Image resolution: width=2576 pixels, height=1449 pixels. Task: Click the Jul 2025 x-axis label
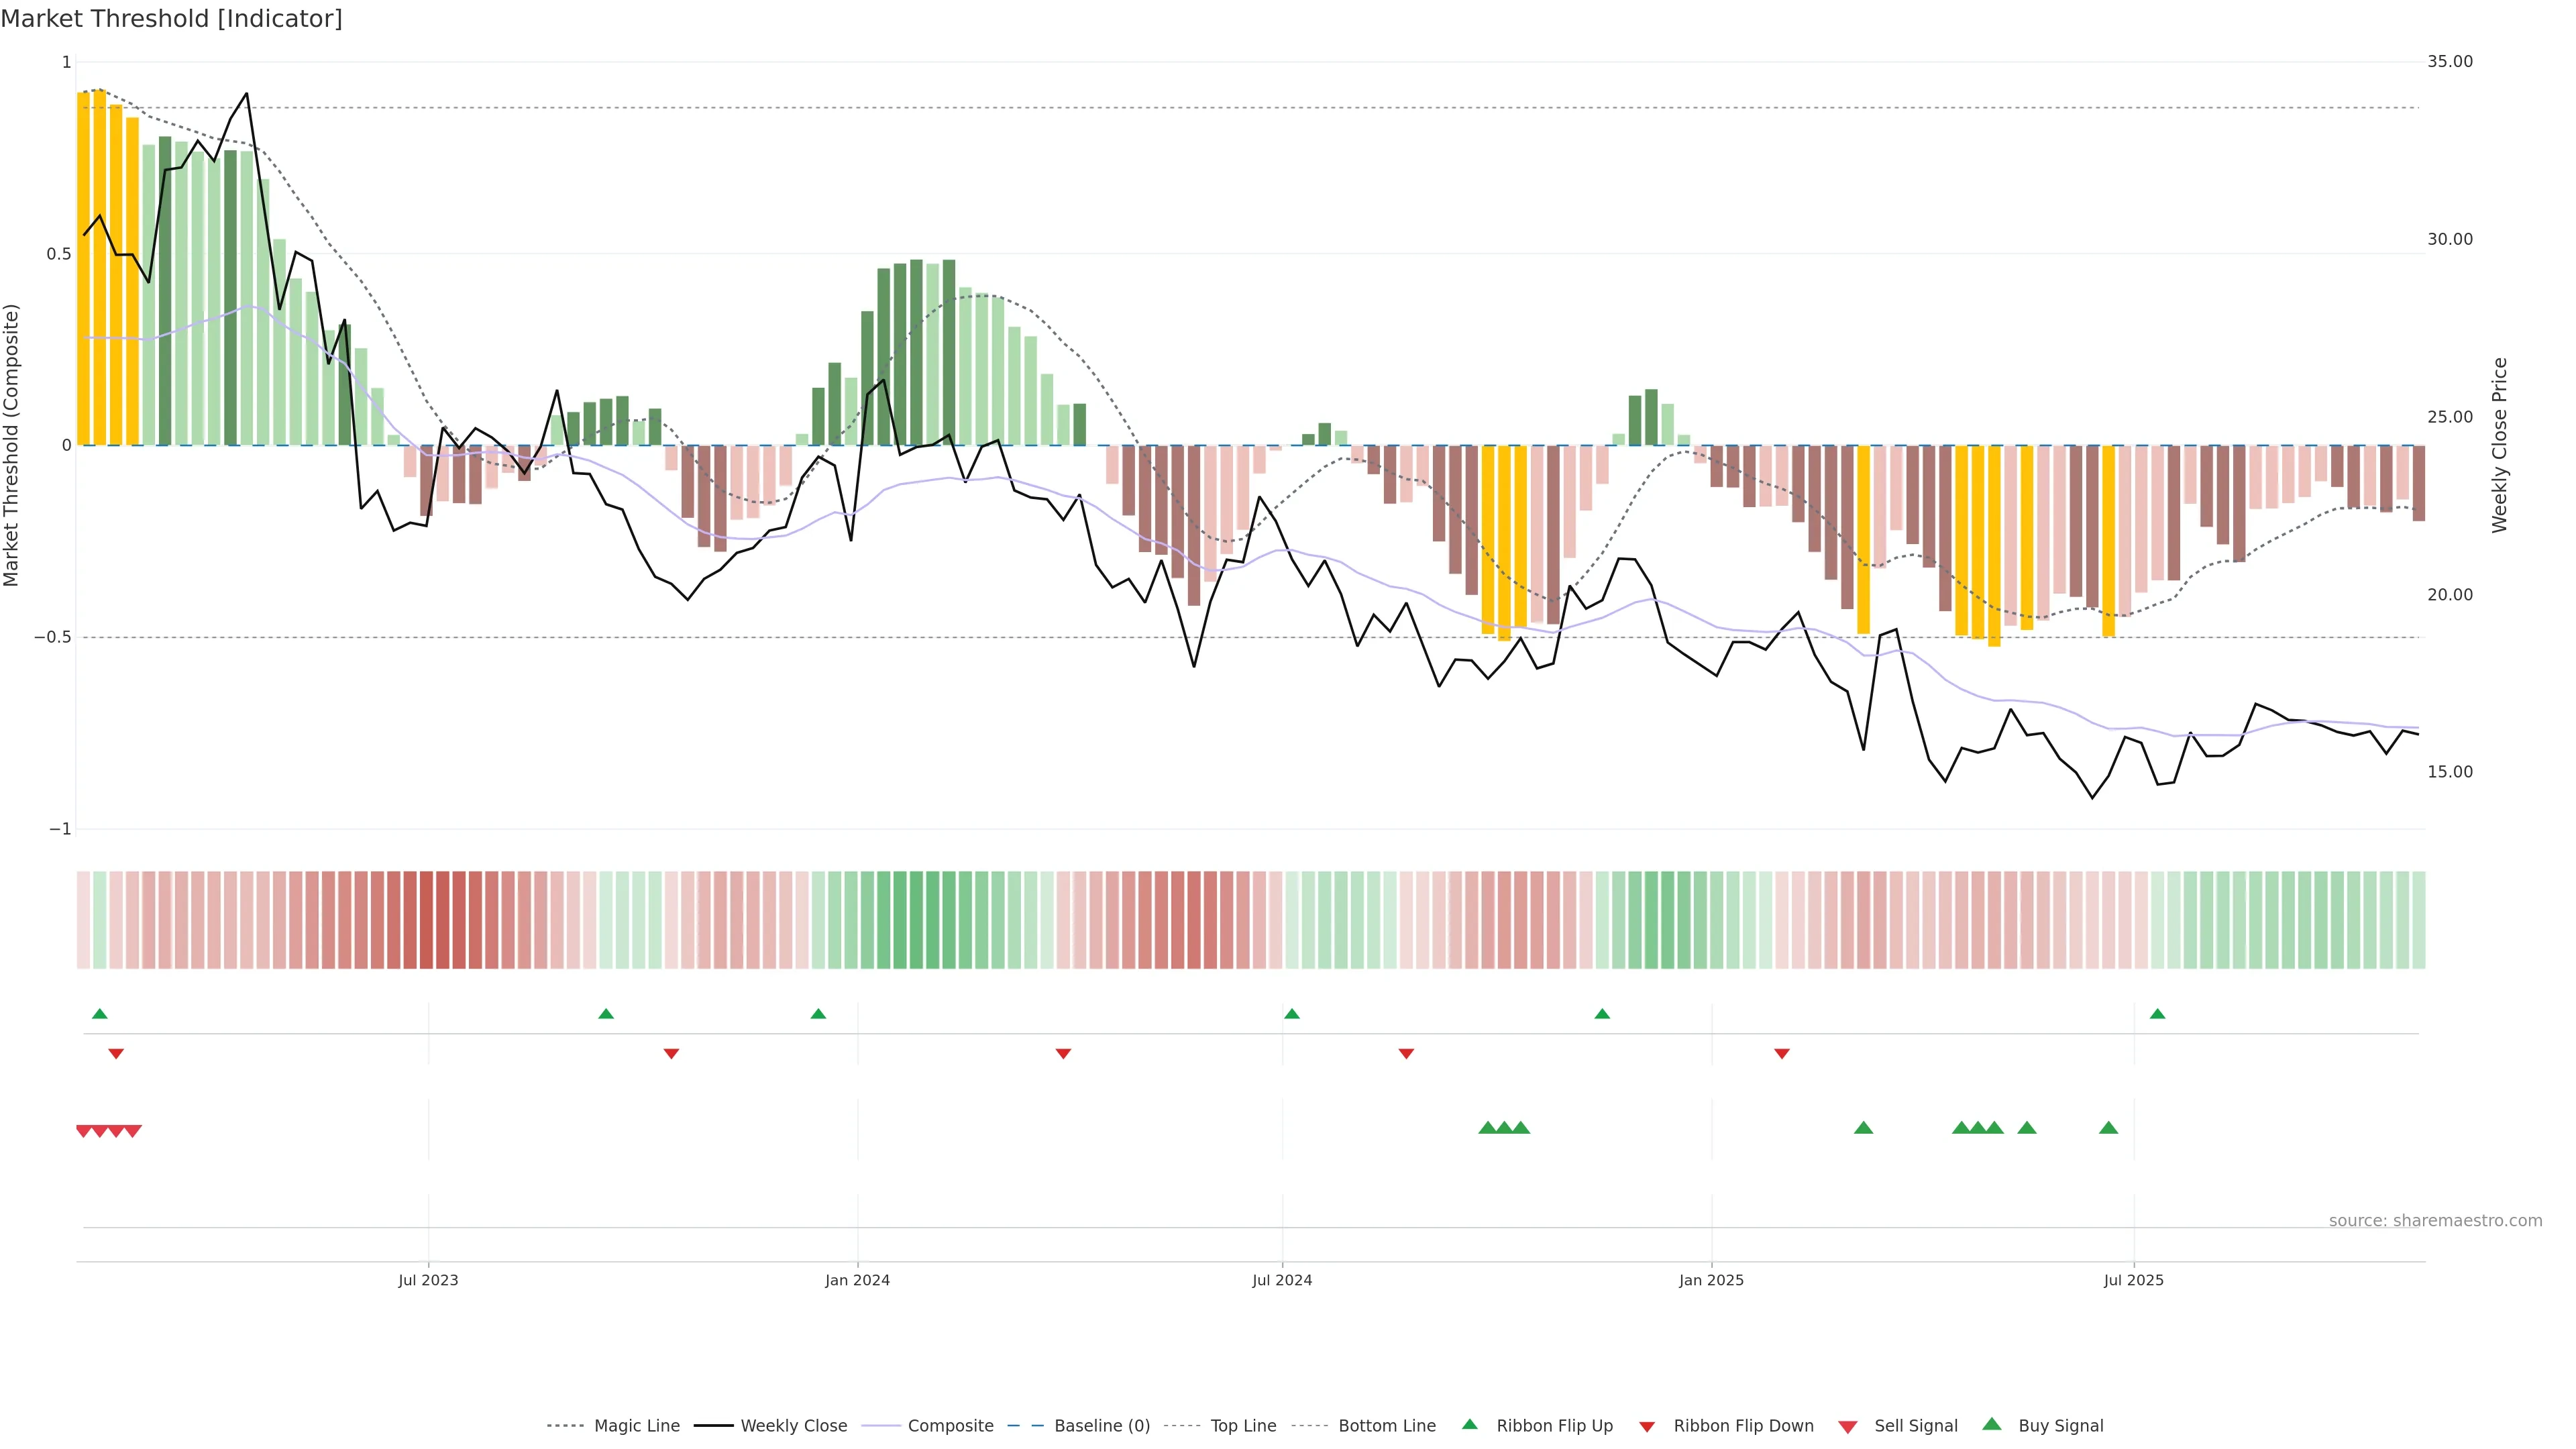pyautogui.click(x=2133, y=1280)
